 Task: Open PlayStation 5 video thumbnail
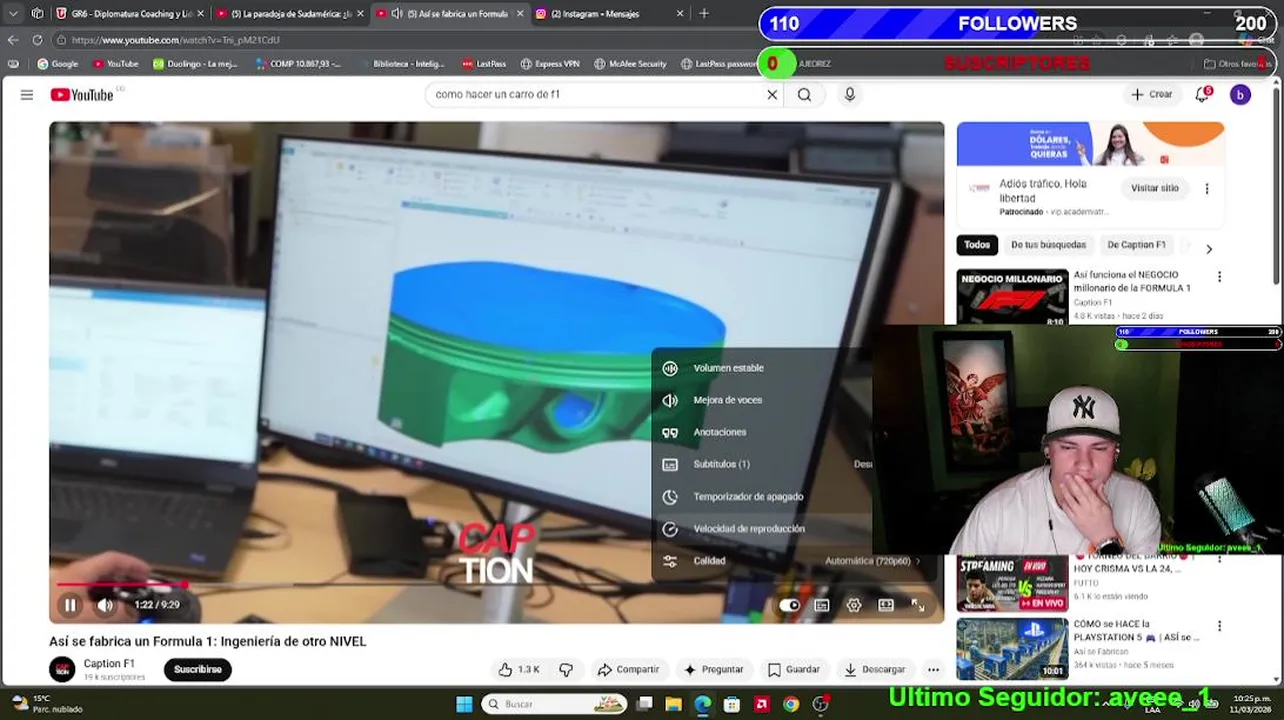[1012, 648]
